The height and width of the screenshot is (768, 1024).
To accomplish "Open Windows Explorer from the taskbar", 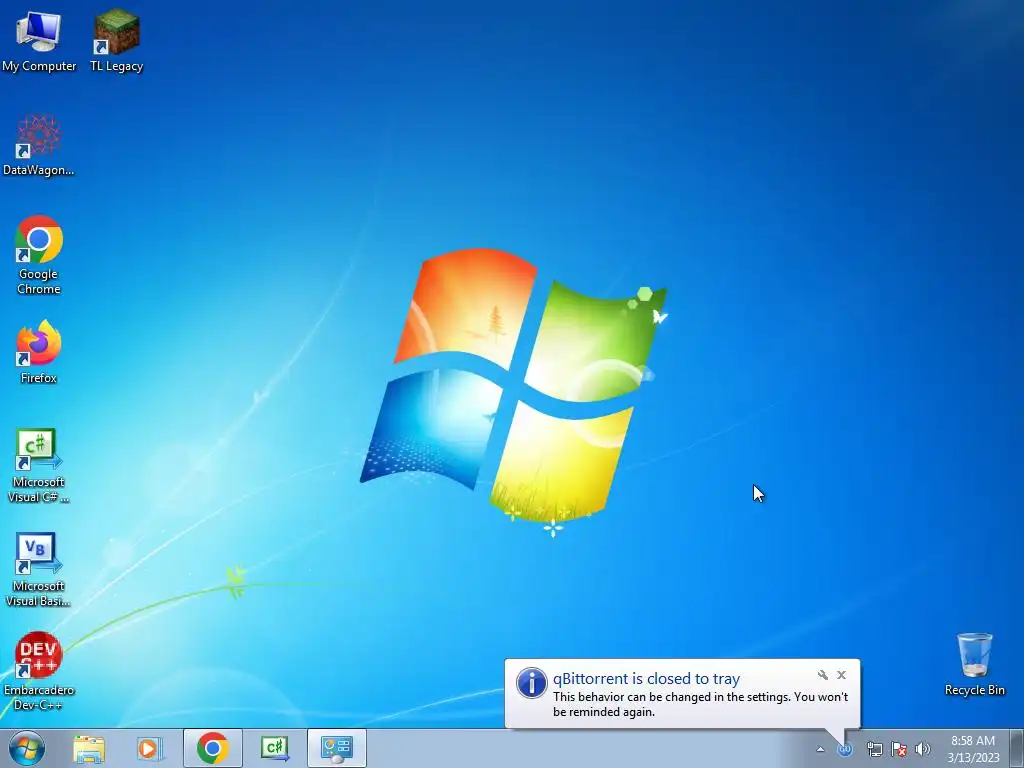I will click(x=89, y=748).
